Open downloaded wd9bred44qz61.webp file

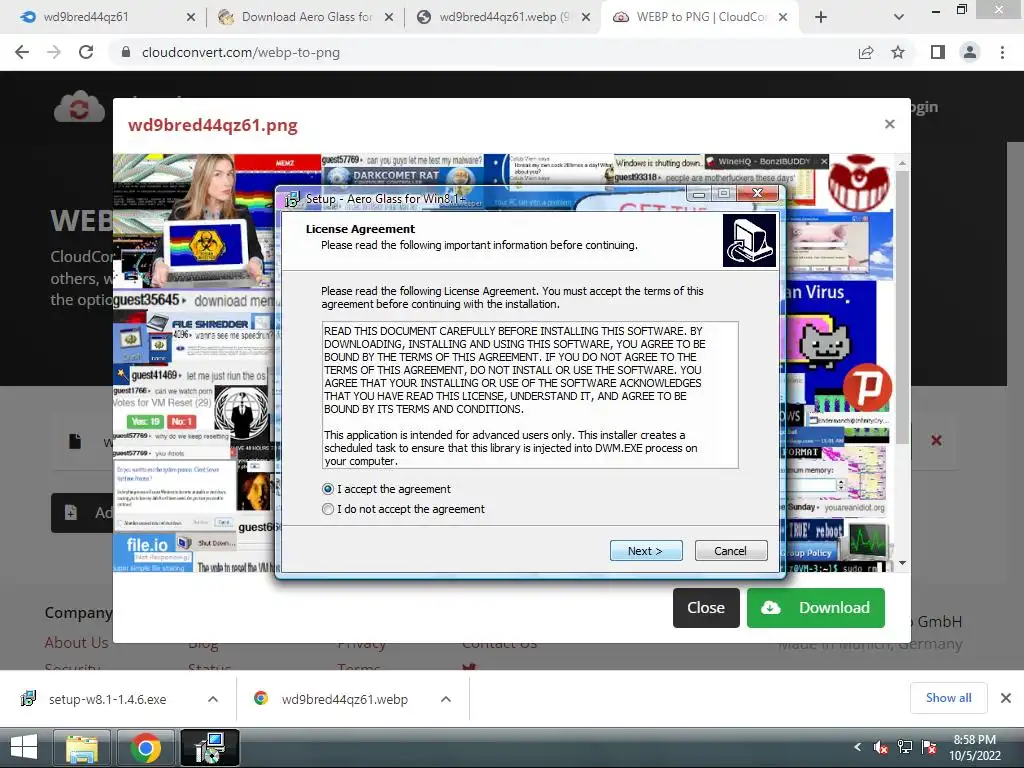pyautogui.click(x=345, y=699)
